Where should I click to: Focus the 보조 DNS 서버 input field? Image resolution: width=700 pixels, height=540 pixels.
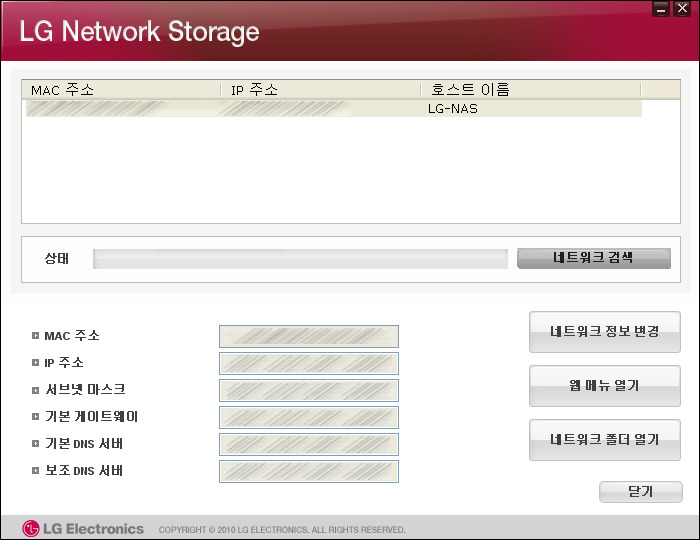point(309,471)
